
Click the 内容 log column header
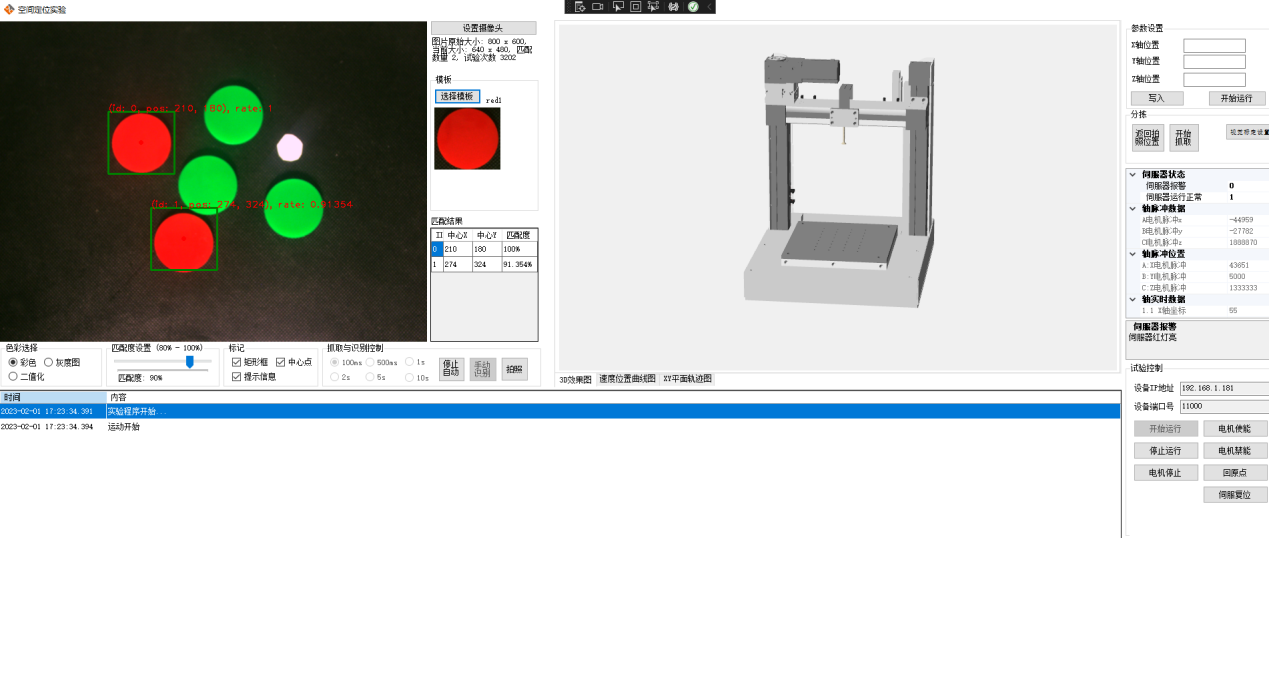613,397
